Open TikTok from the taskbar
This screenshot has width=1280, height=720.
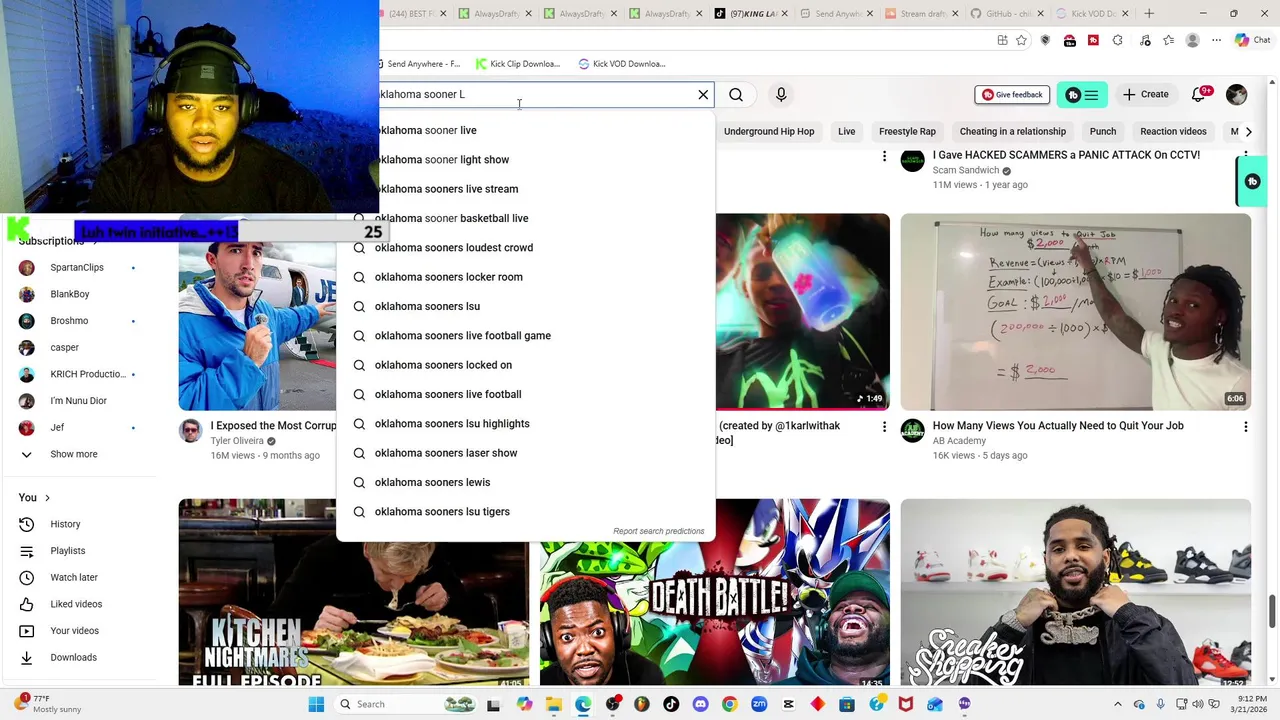[671, 704]
